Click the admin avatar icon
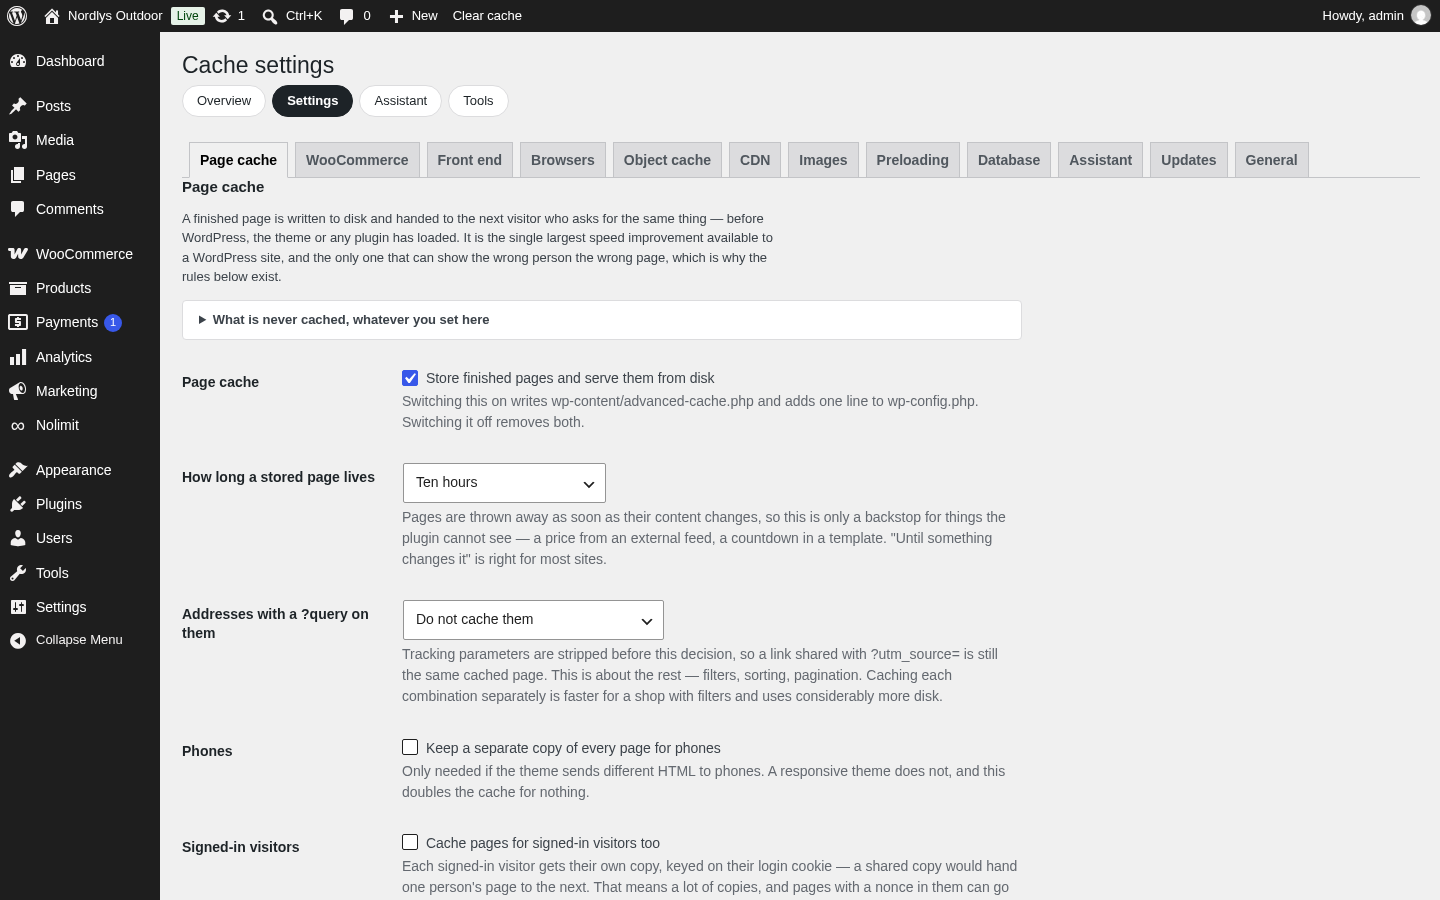This screenshot has width=1440, height=900. (x=1421, y=16)
